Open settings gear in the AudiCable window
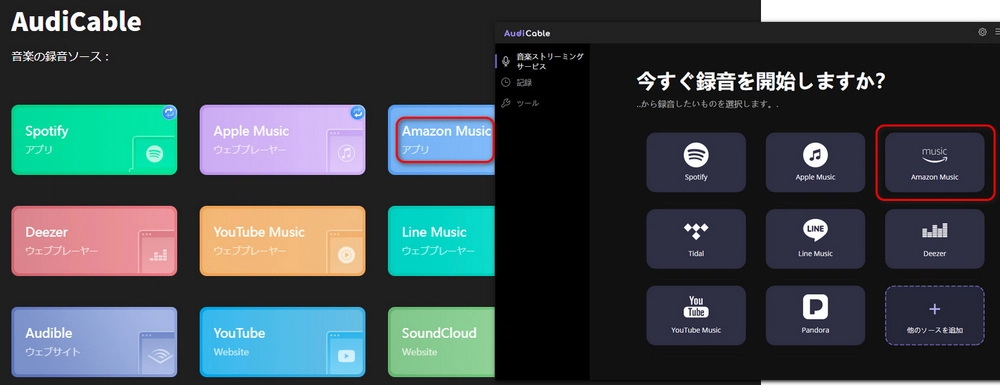Viewport: 1000px width, 385px height. pyautogui.click(x=982, y=32)
